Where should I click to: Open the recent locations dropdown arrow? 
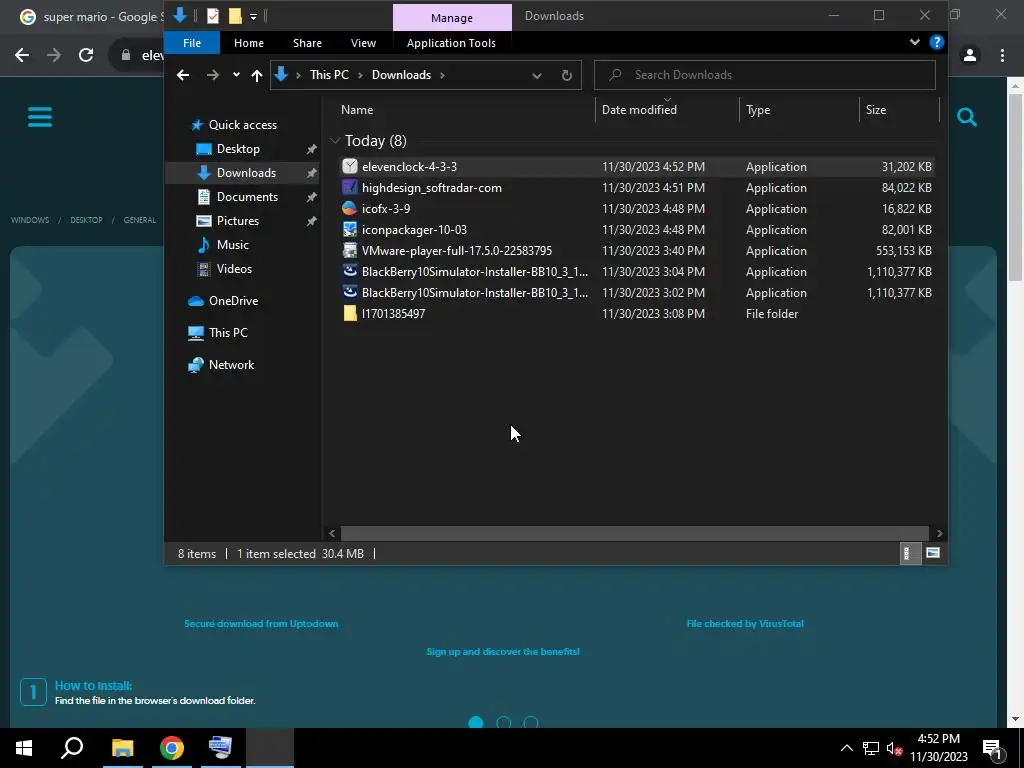click(236, 75)
